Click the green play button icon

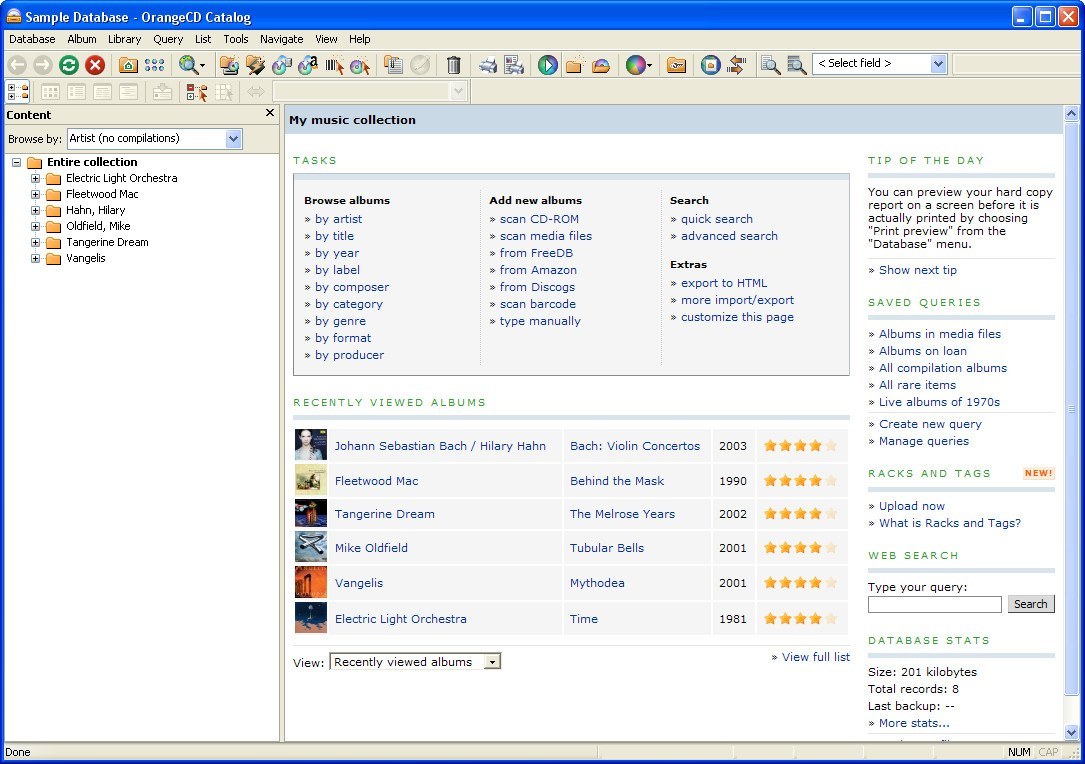coord(547,65)
